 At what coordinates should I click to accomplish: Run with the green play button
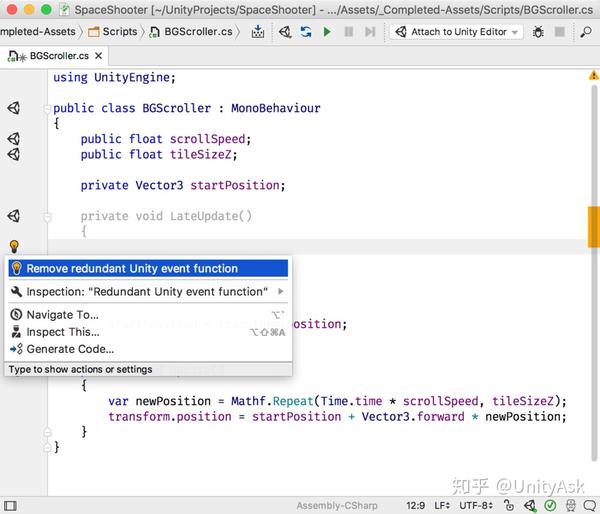(327, 32)
